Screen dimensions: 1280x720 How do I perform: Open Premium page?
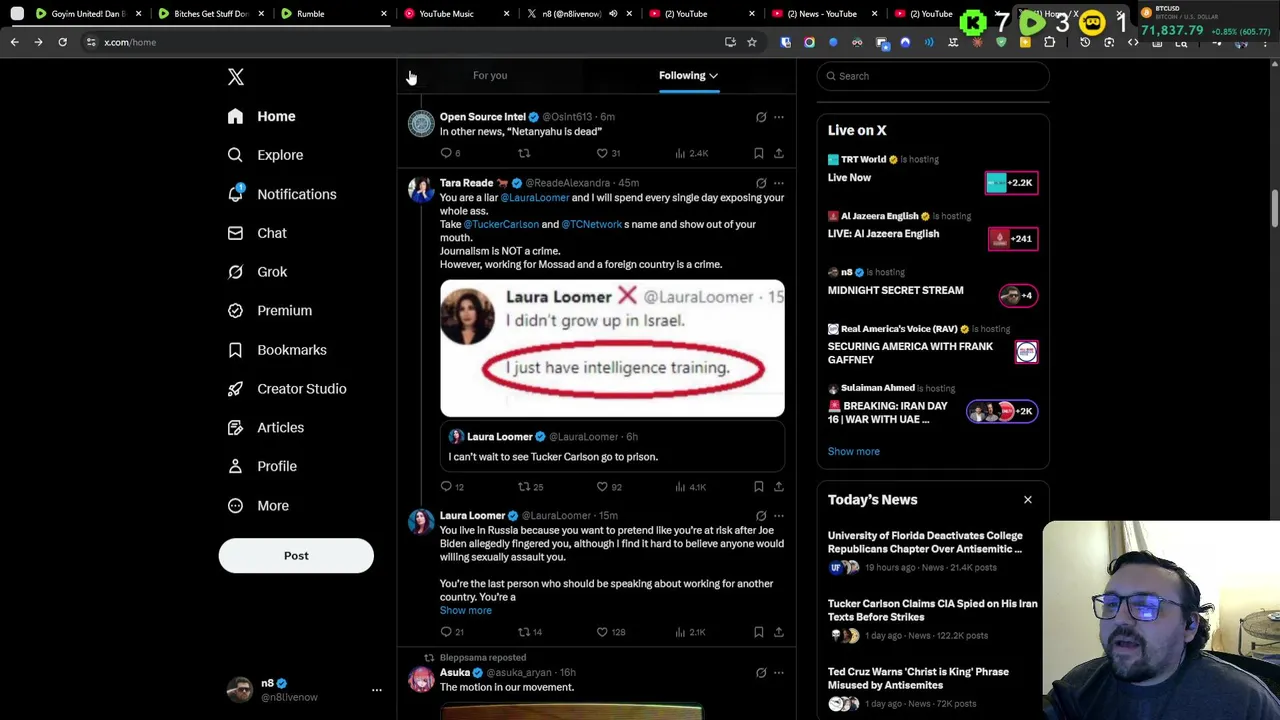[x=269, y=310]
